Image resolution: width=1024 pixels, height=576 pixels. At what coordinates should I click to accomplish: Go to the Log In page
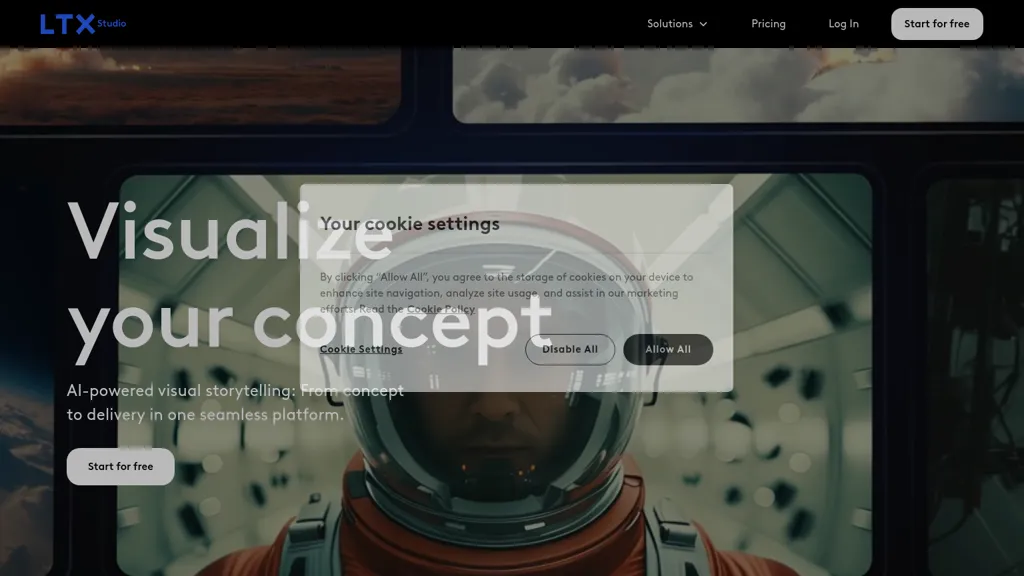(x=843, y=24)
